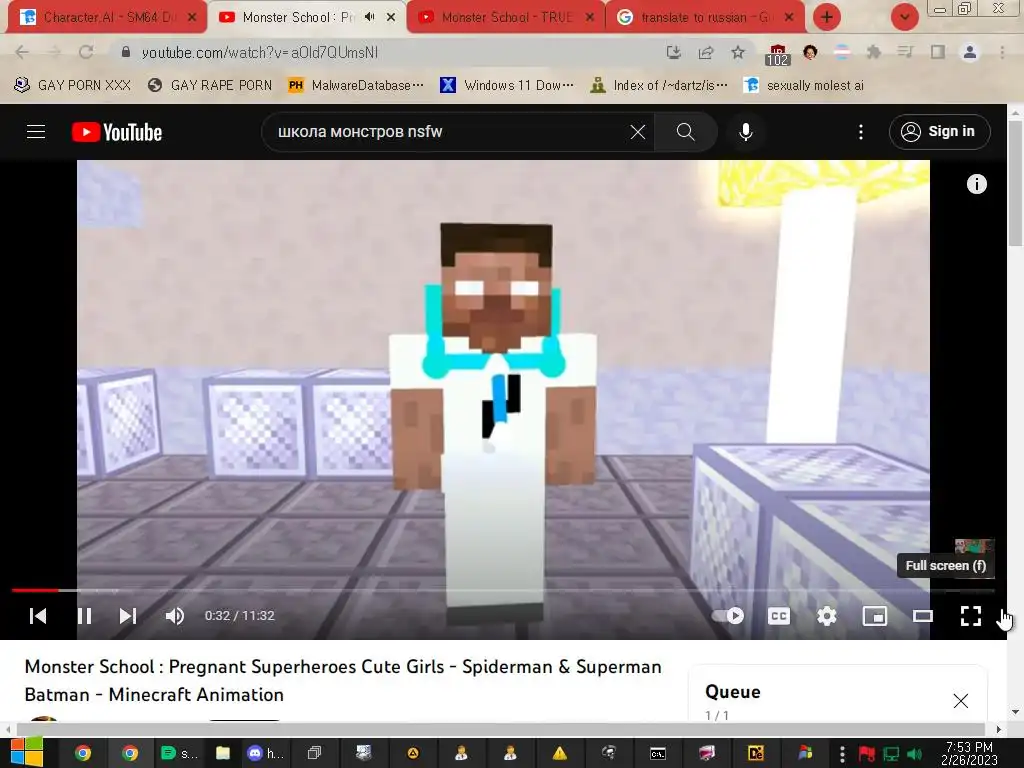1024x768 pixels.
Task: Switch to the translate to russian tab
Action: (x=704, y=17)
